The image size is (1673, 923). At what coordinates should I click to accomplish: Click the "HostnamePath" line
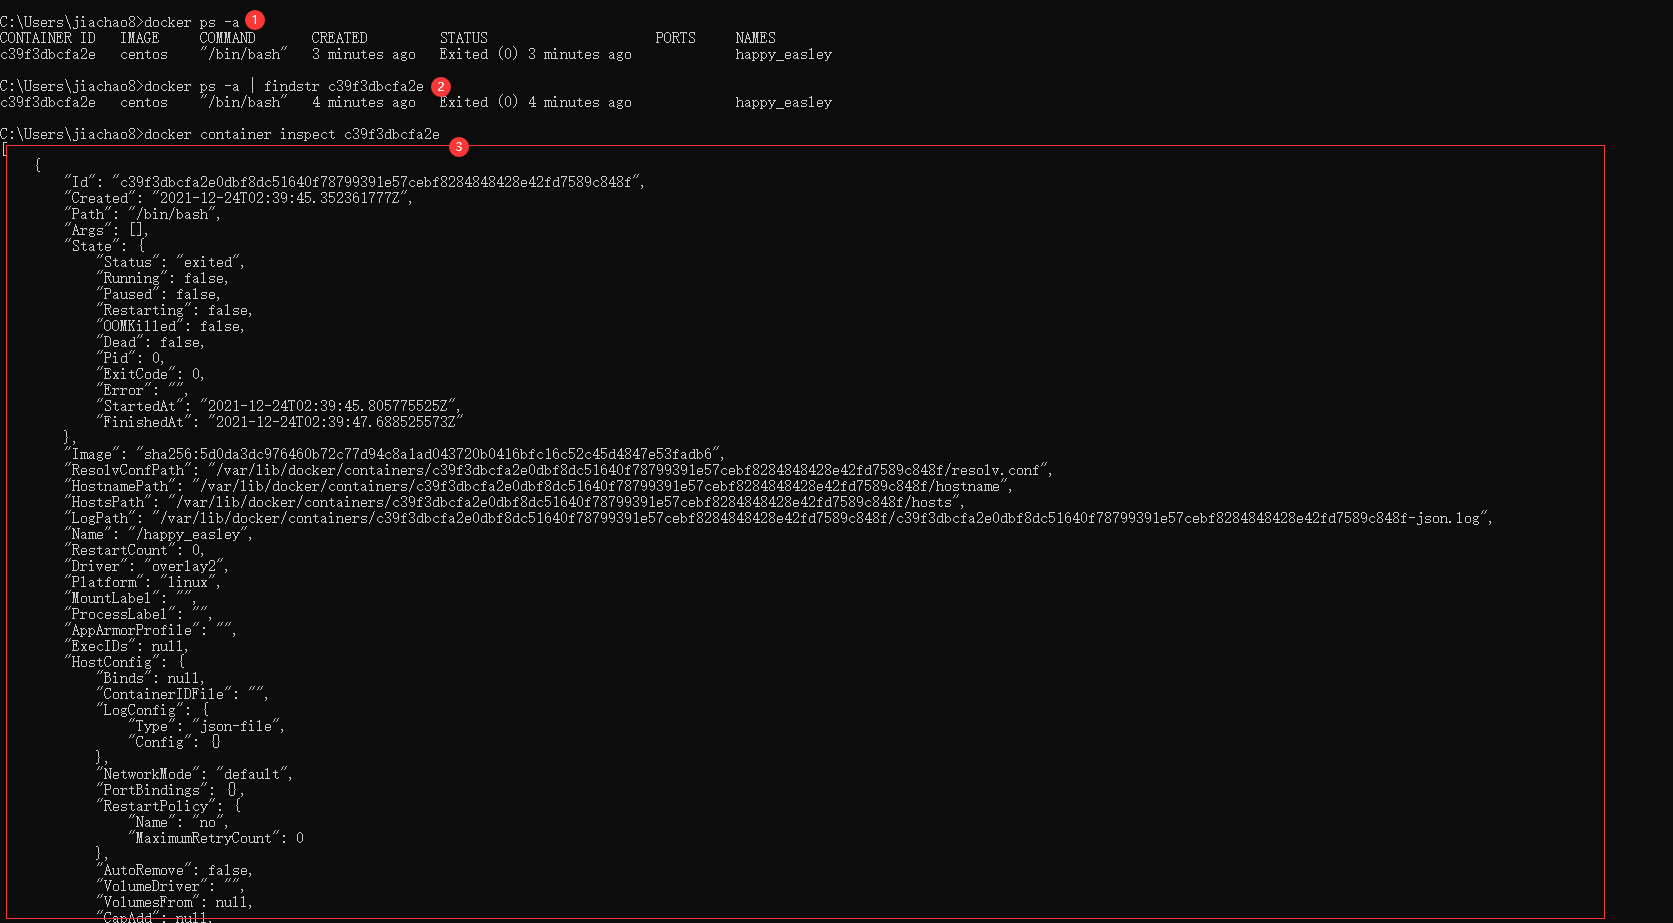[539, 486]
